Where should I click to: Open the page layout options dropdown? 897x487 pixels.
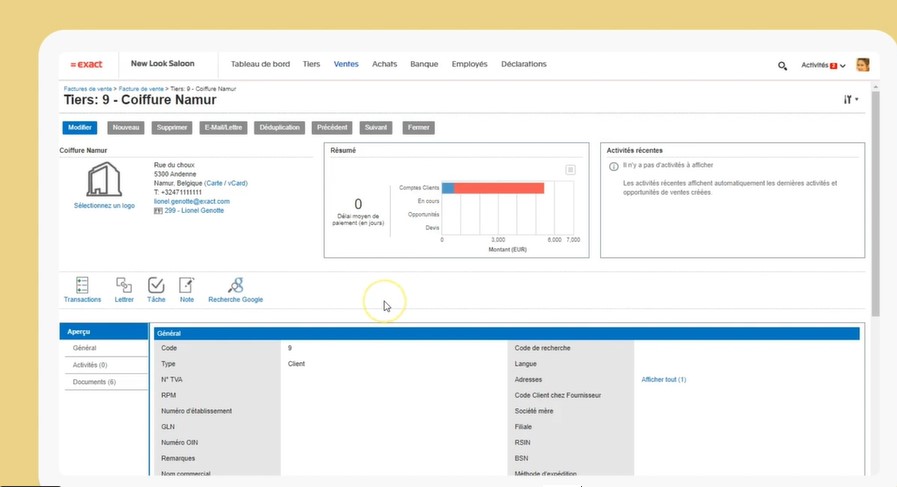tap(851, 99)
